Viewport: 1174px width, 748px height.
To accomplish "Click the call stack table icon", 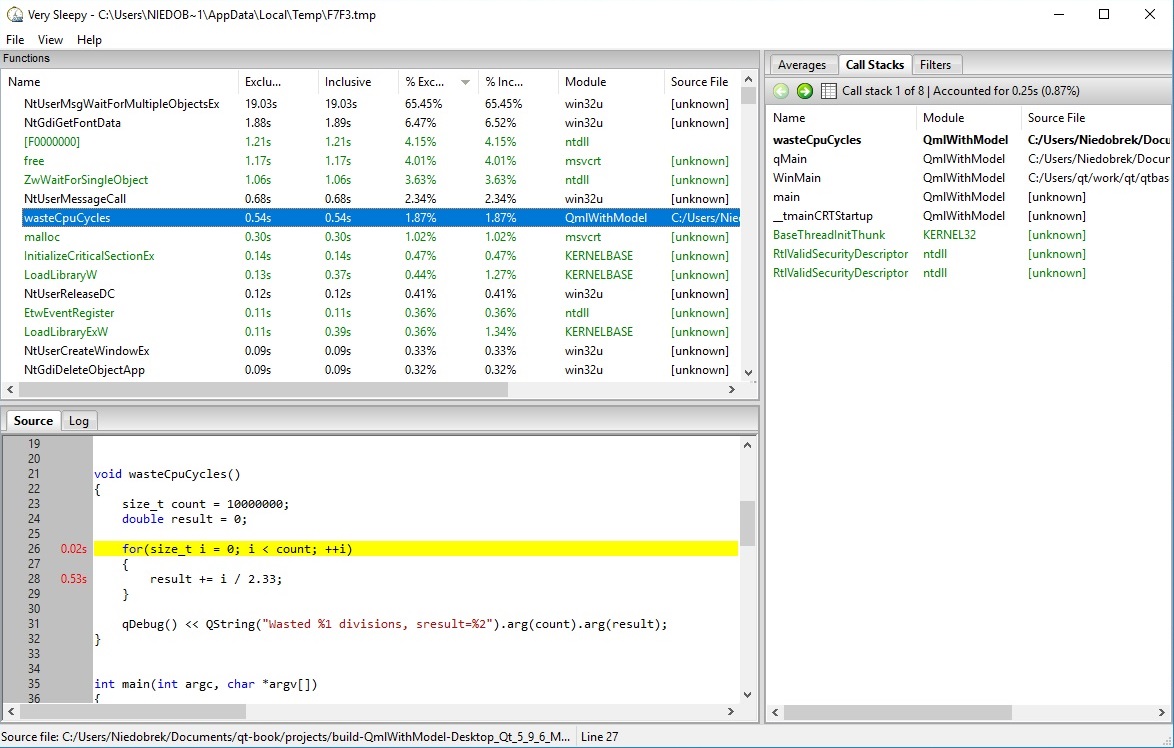I will [828, 91].
